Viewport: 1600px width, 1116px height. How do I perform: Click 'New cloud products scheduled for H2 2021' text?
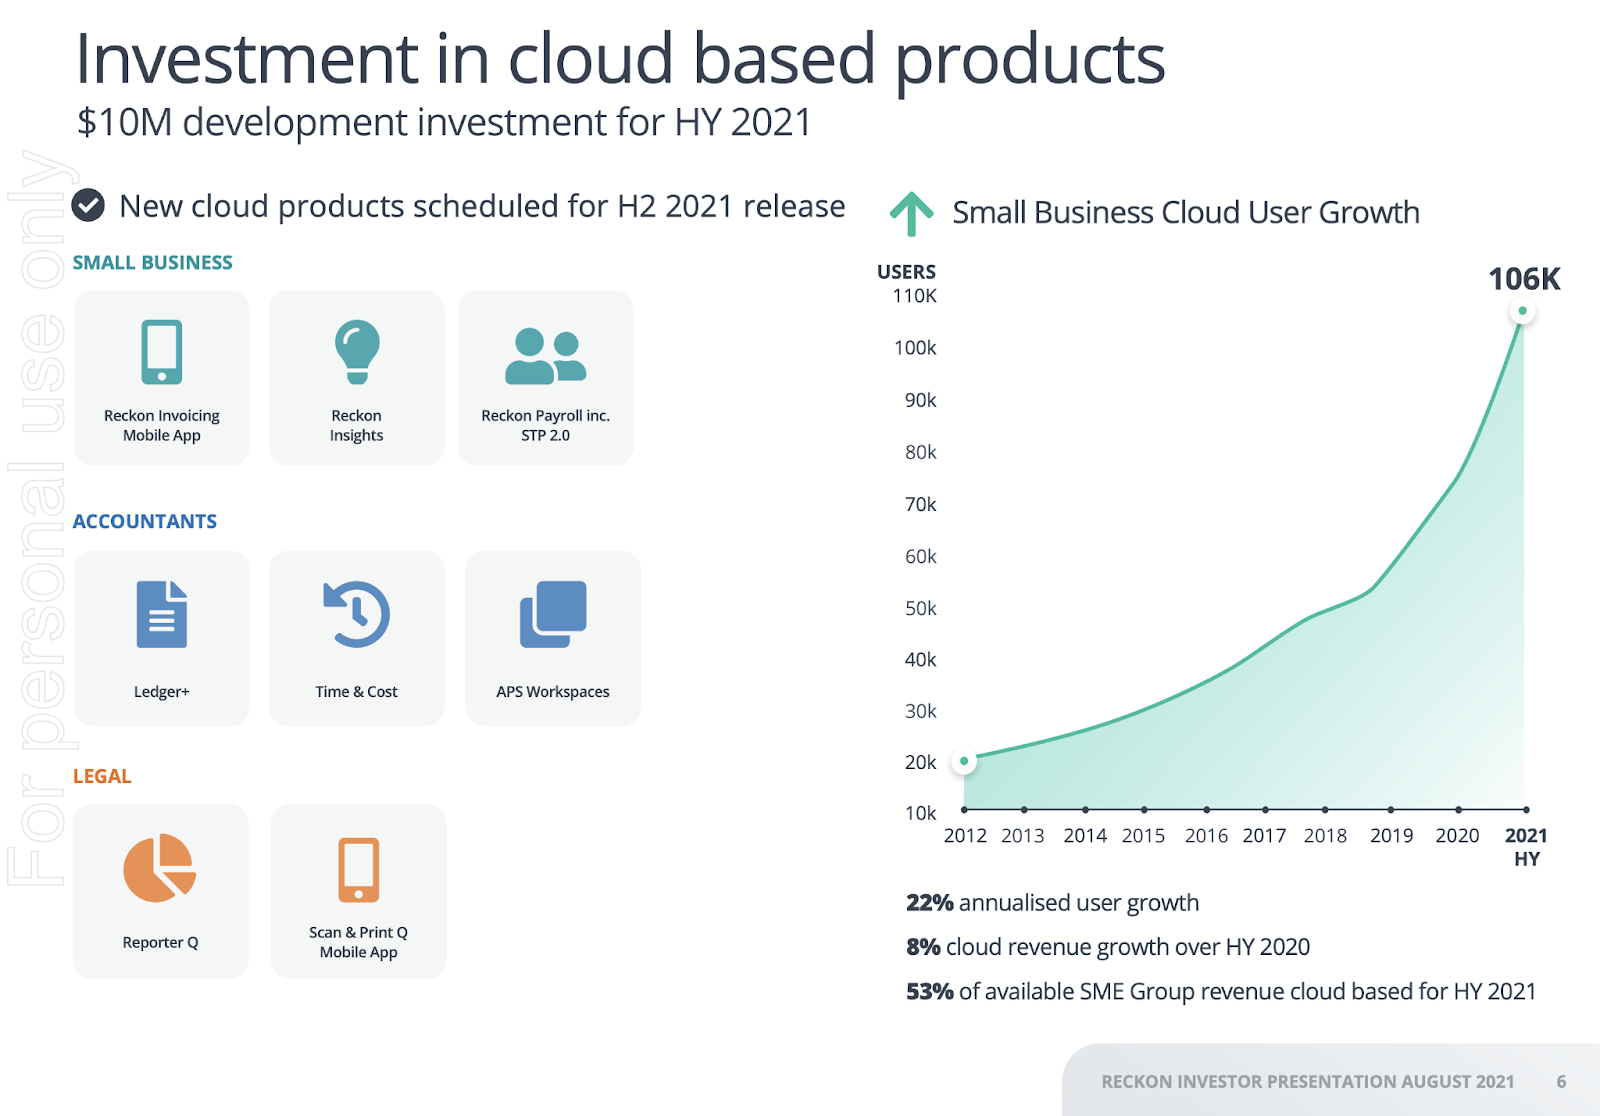pos(482,206)
